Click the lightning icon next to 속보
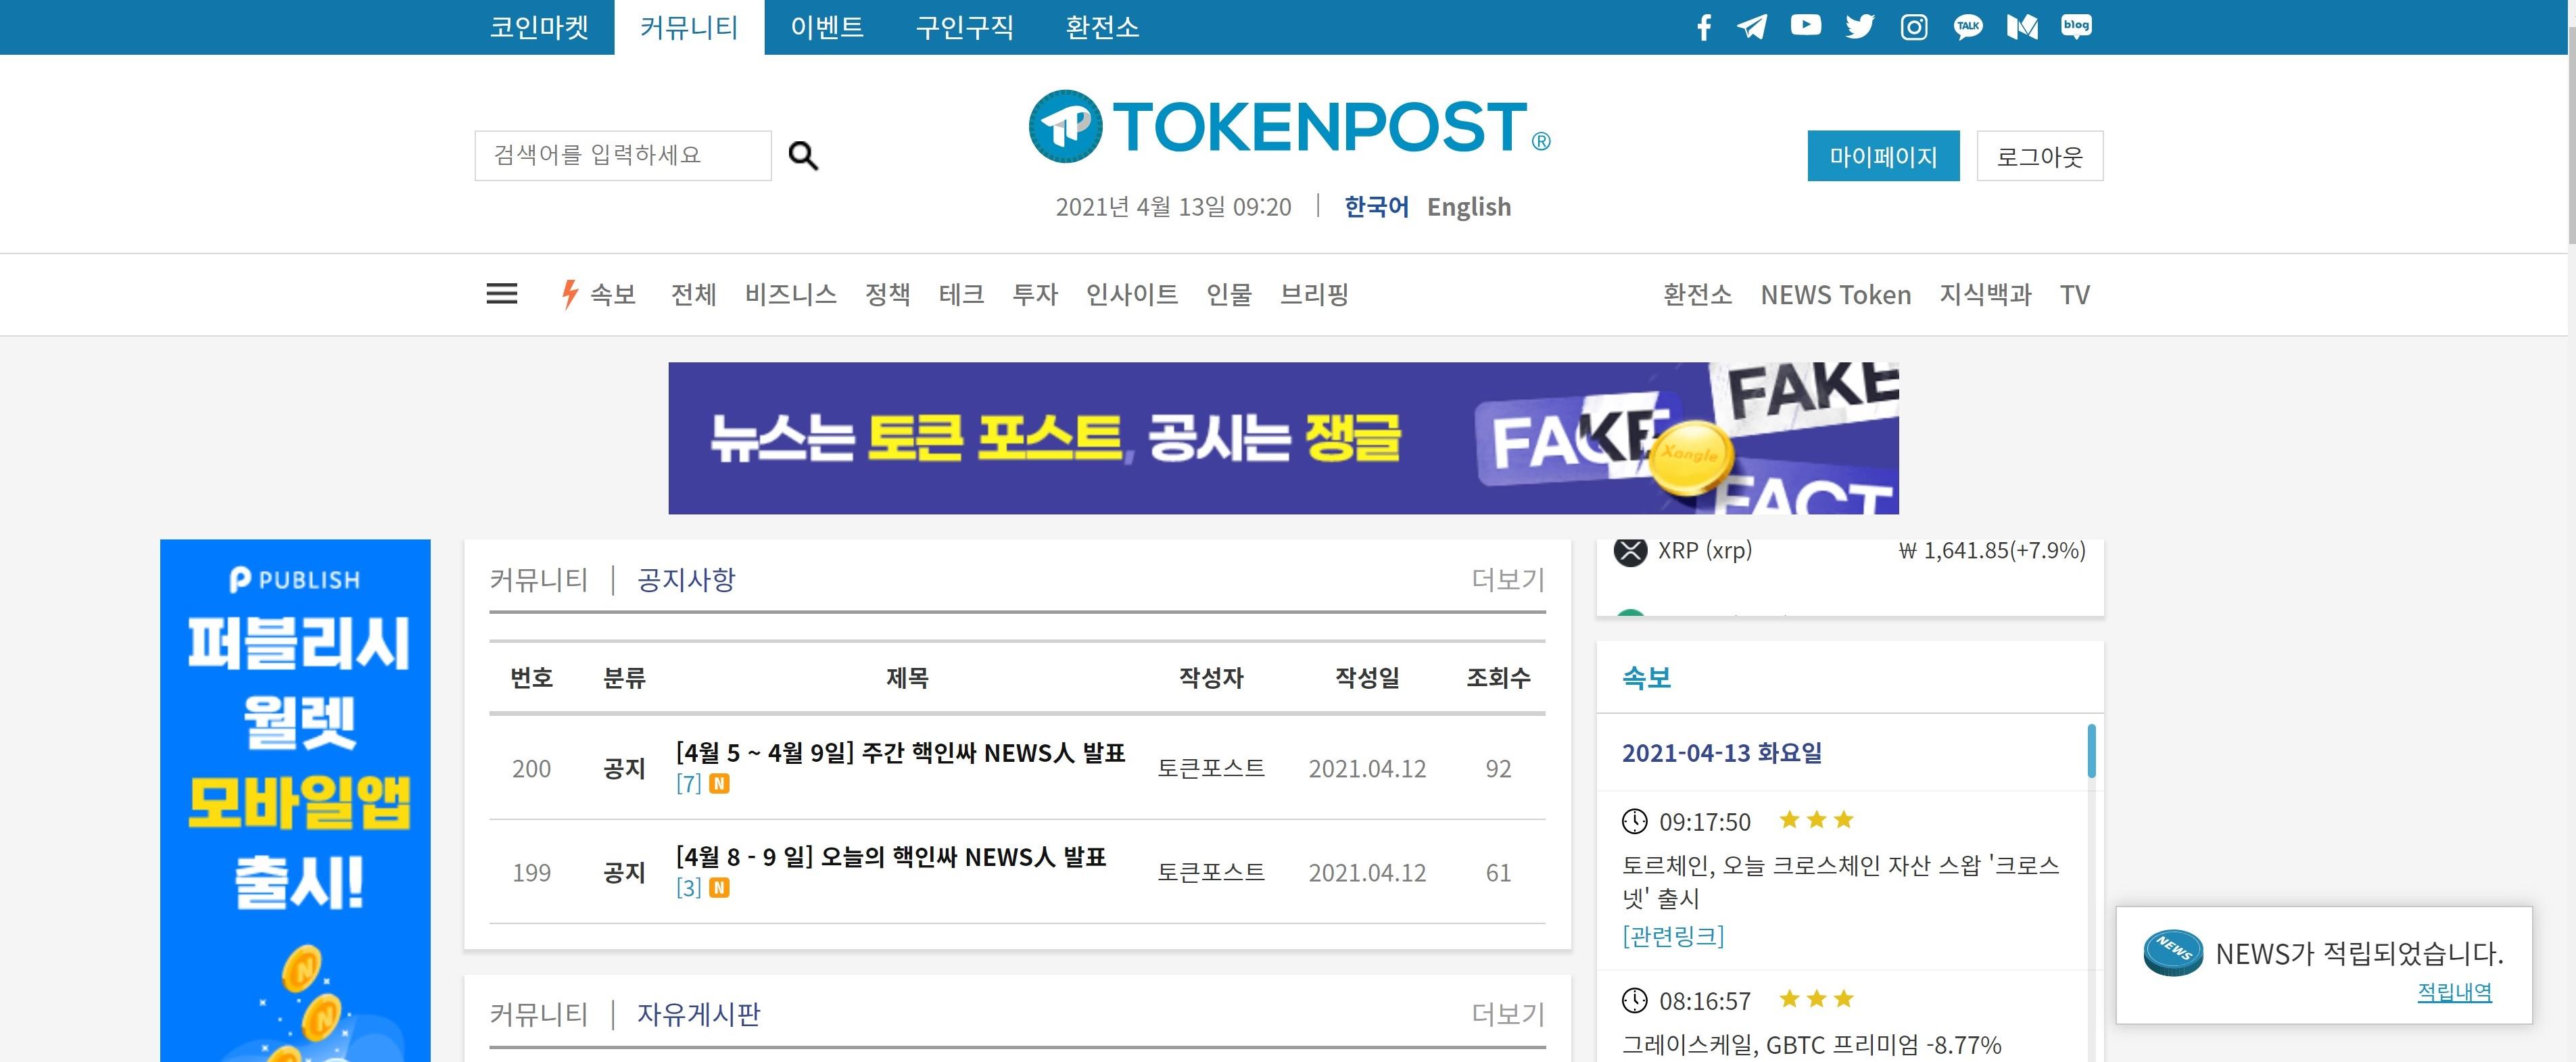Image resolution: width=2576 pixels, height=1062 pixels. [569, 294]
